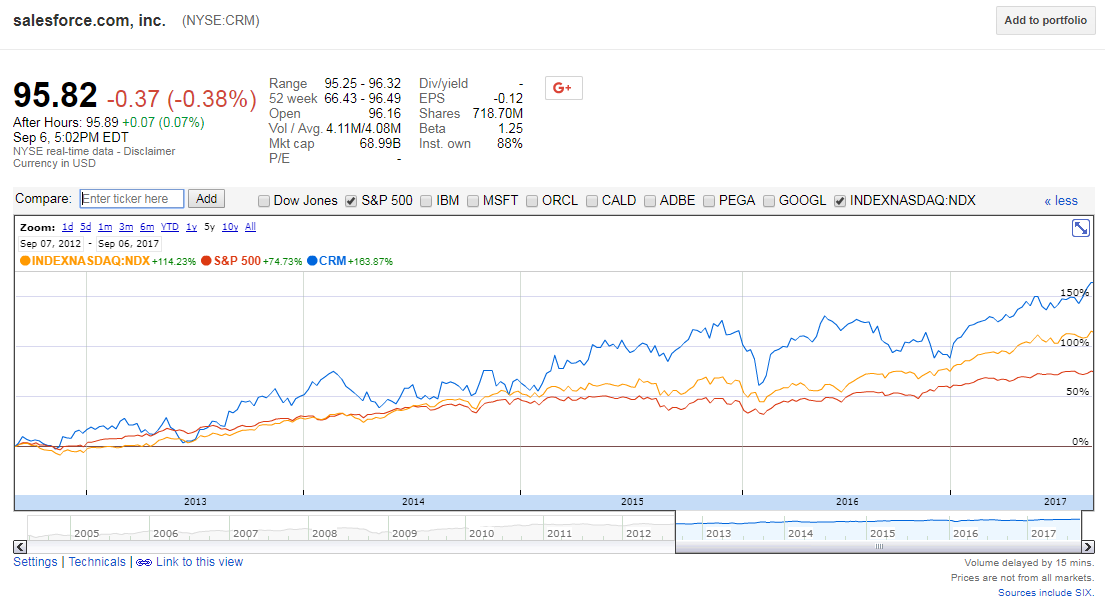Click the range slider grip handle
The height and width of the screenshot is (605, 1105).
coord(879,546)
